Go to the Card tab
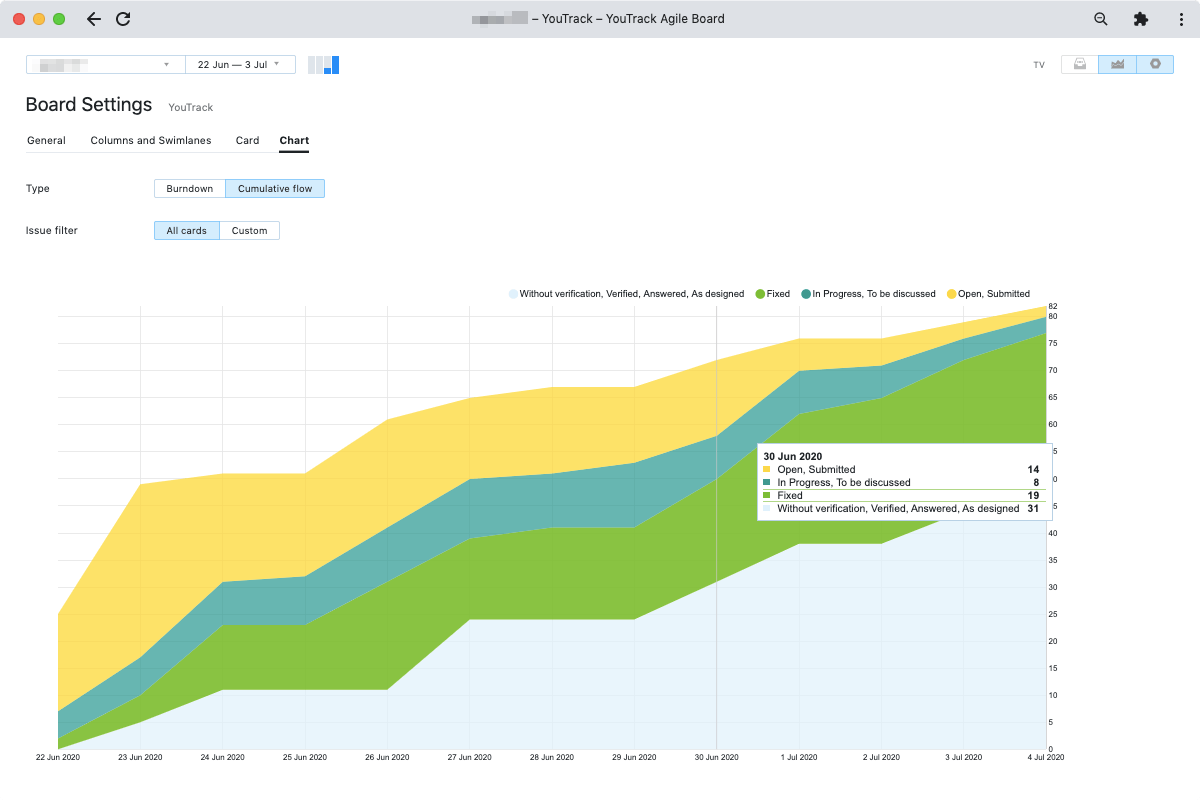This screenshot has height=800, width=1200. coord(247,141)
